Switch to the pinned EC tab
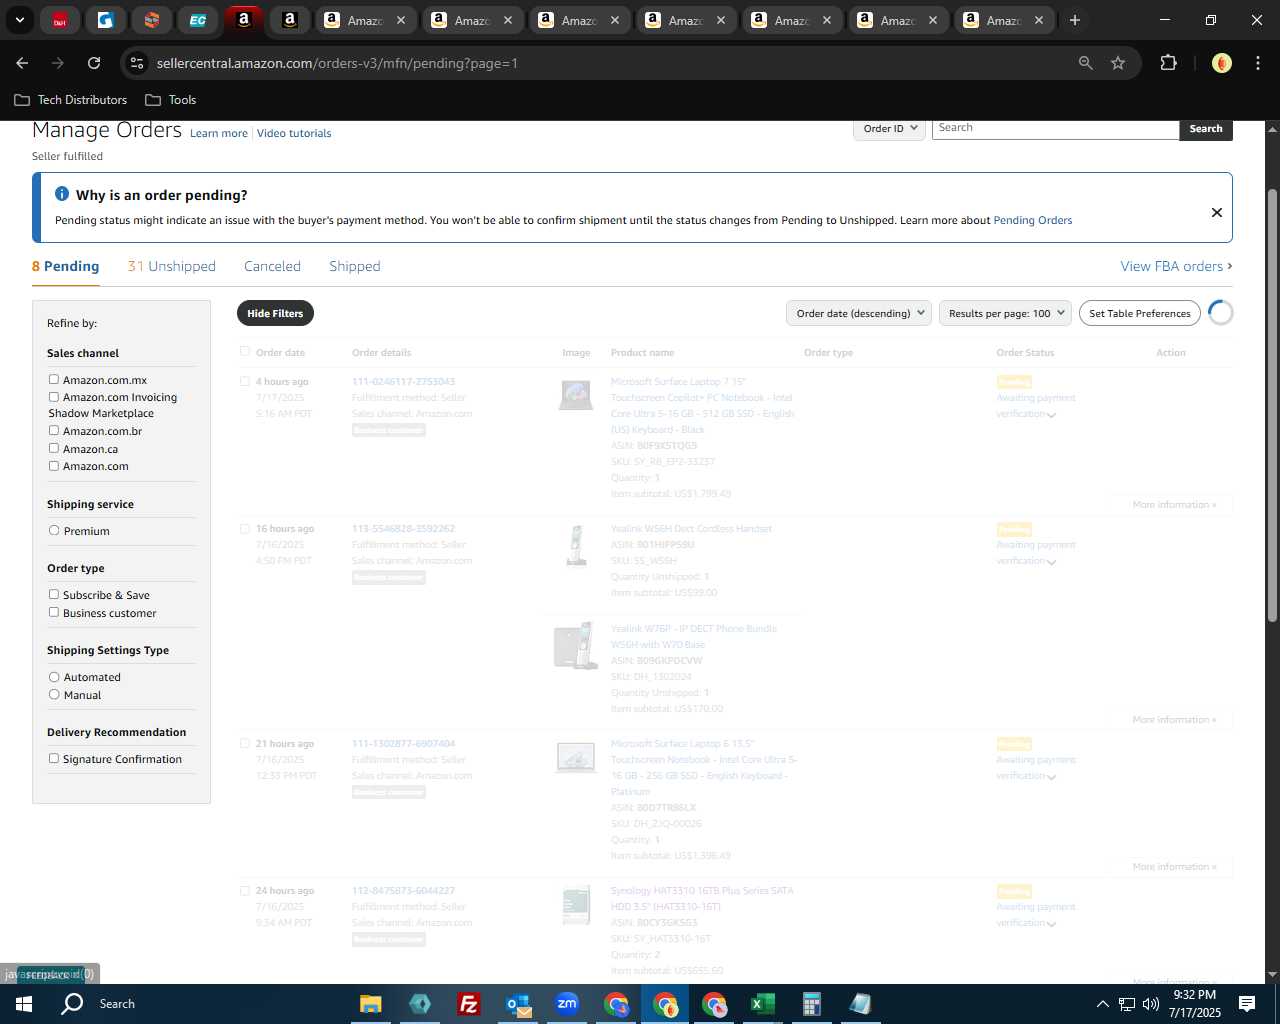The width and height of the screenshot is (1280, 1024). (198, 20)
